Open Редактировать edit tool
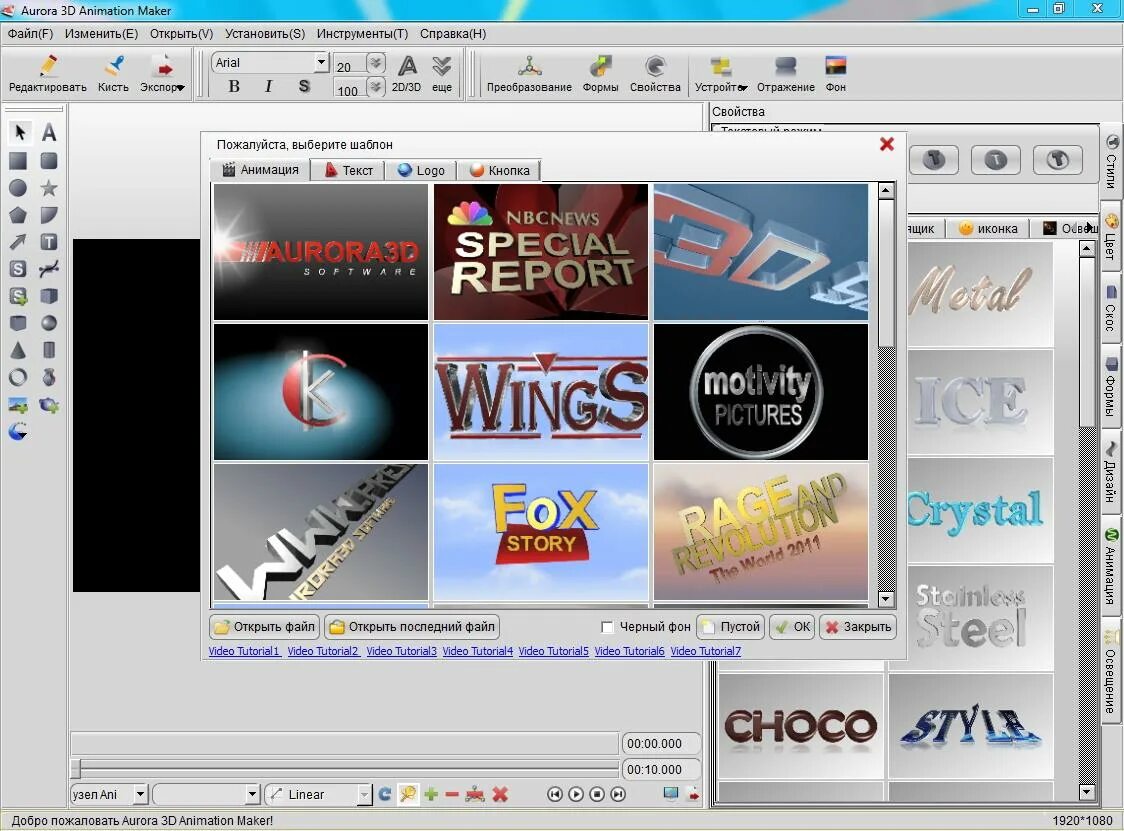This screenshot has width=1124, height=831. [47, 74]
